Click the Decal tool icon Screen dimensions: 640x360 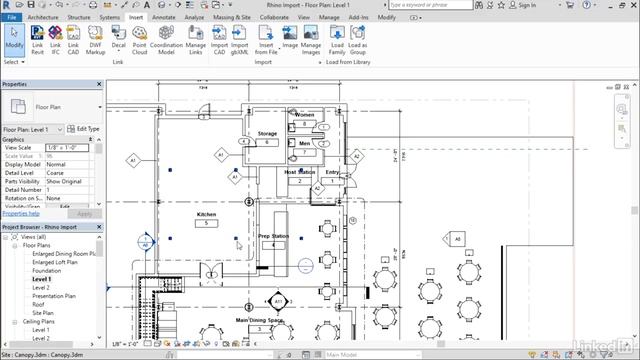(118, 33)
